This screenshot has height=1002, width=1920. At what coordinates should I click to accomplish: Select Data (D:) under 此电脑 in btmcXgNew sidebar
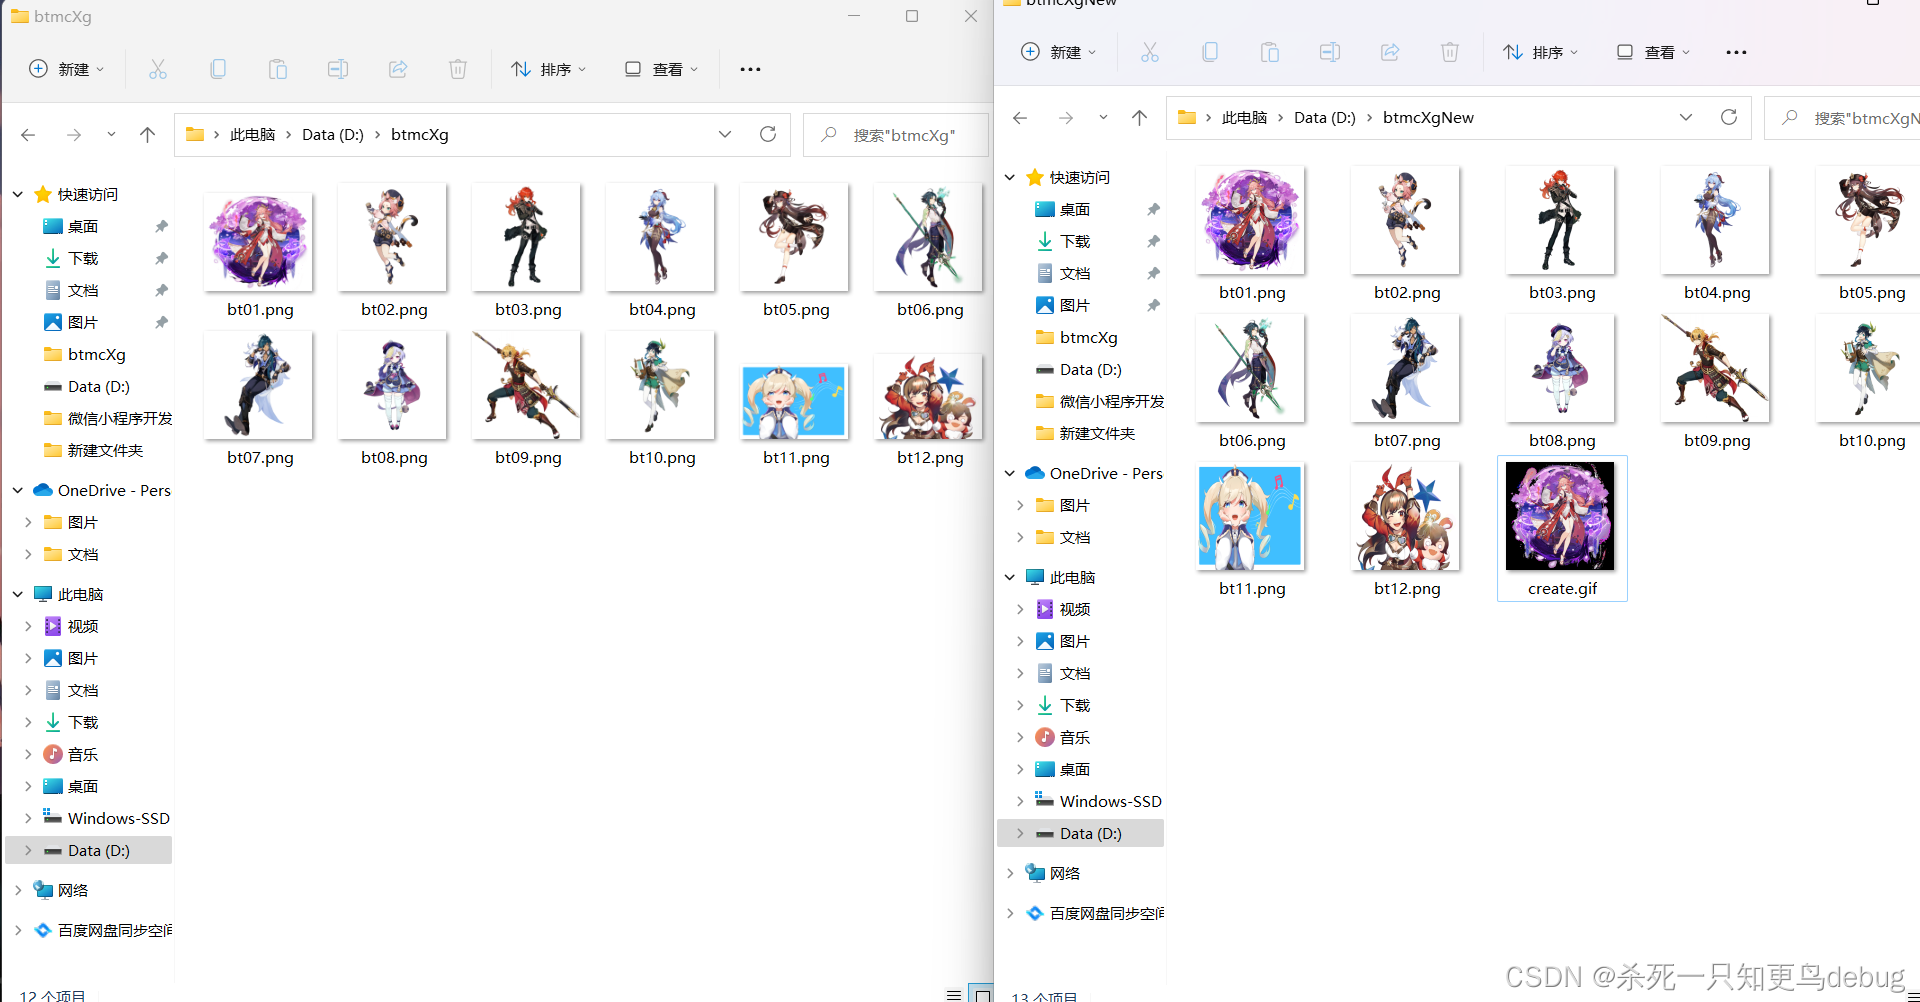coord(1080,833)
